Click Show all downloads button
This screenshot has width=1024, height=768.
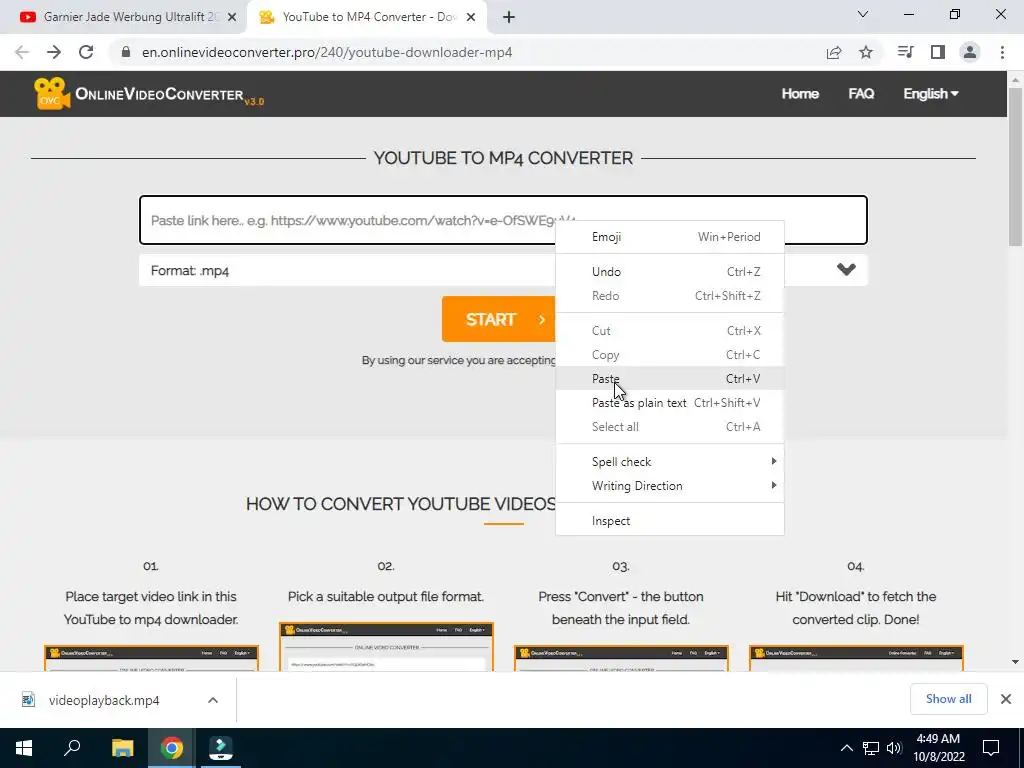(x=948, y=699)
